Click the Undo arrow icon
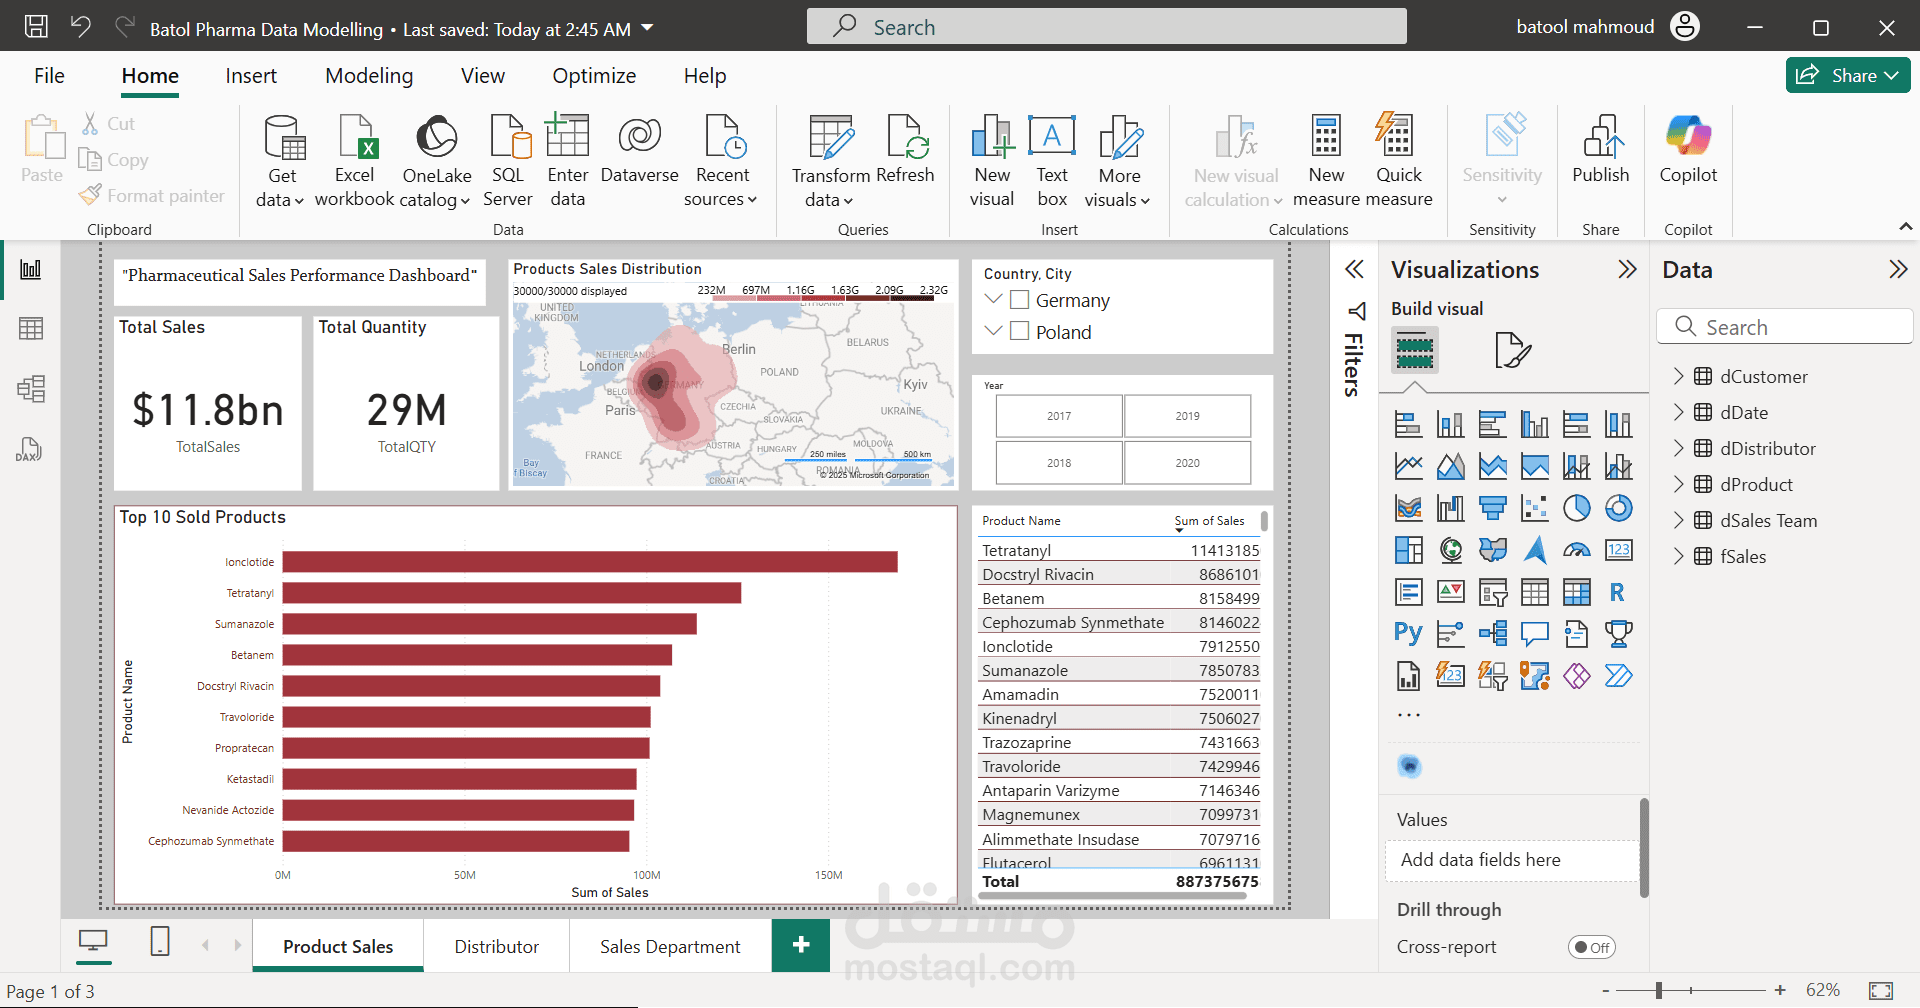Screen dimensions: 1920x1008 [81, 27]
